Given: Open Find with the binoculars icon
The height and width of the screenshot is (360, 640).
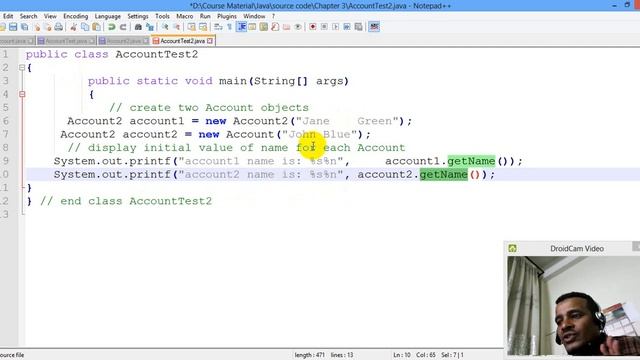Looking at the screenshot, I should coord(138,27).
